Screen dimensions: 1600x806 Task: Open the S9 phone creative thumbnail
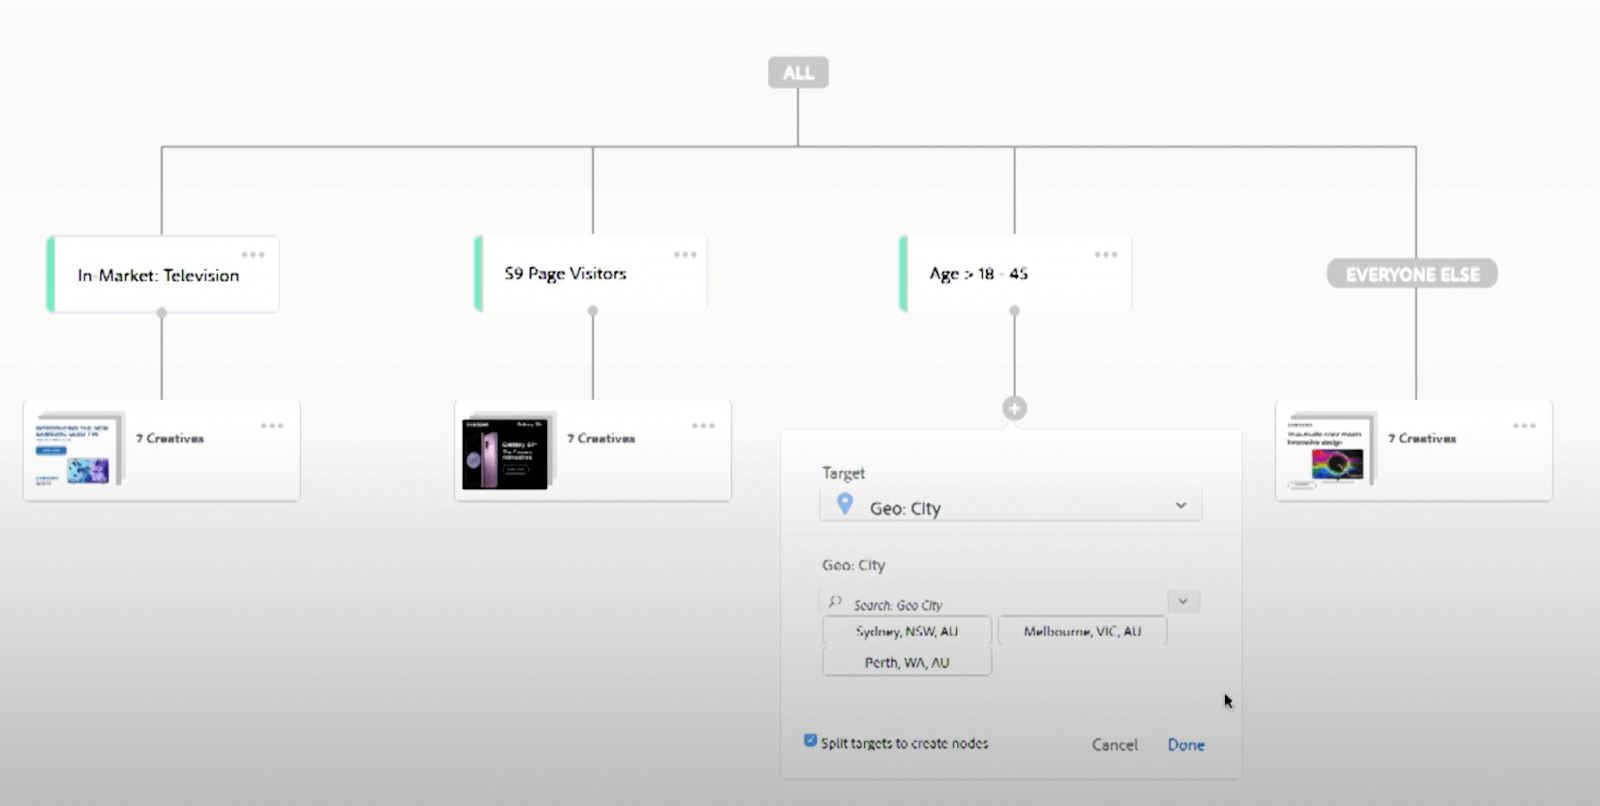coord(505,454)
